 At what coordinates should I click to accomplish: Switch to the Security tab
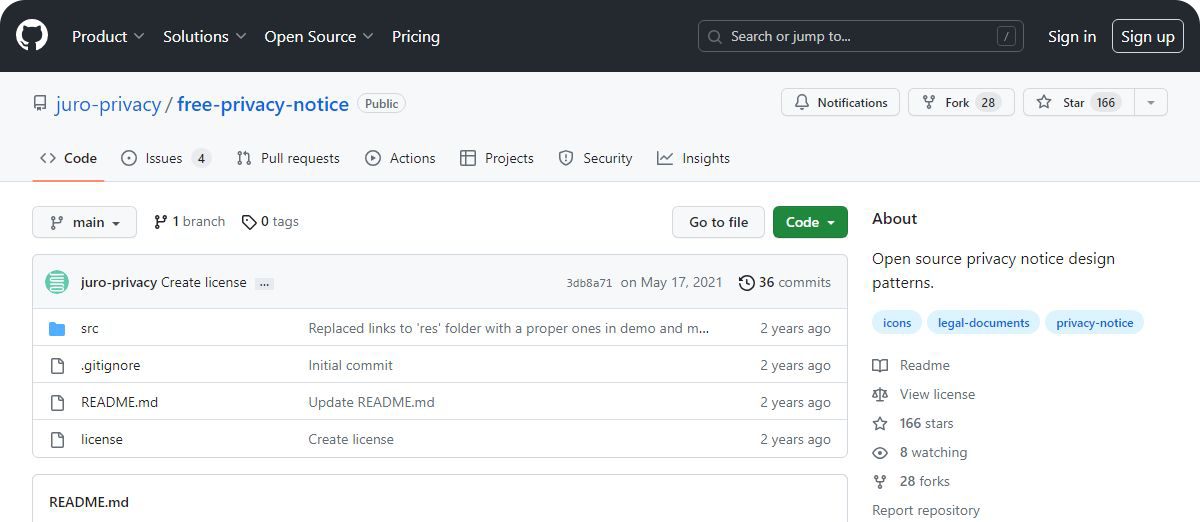(595, 158)
